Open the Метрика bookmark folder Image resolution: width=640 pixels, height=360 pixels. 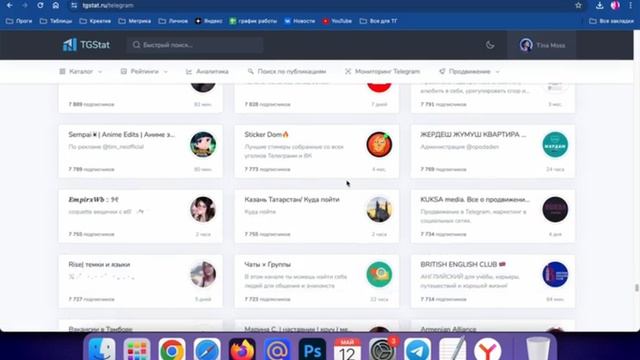point(135,21)
